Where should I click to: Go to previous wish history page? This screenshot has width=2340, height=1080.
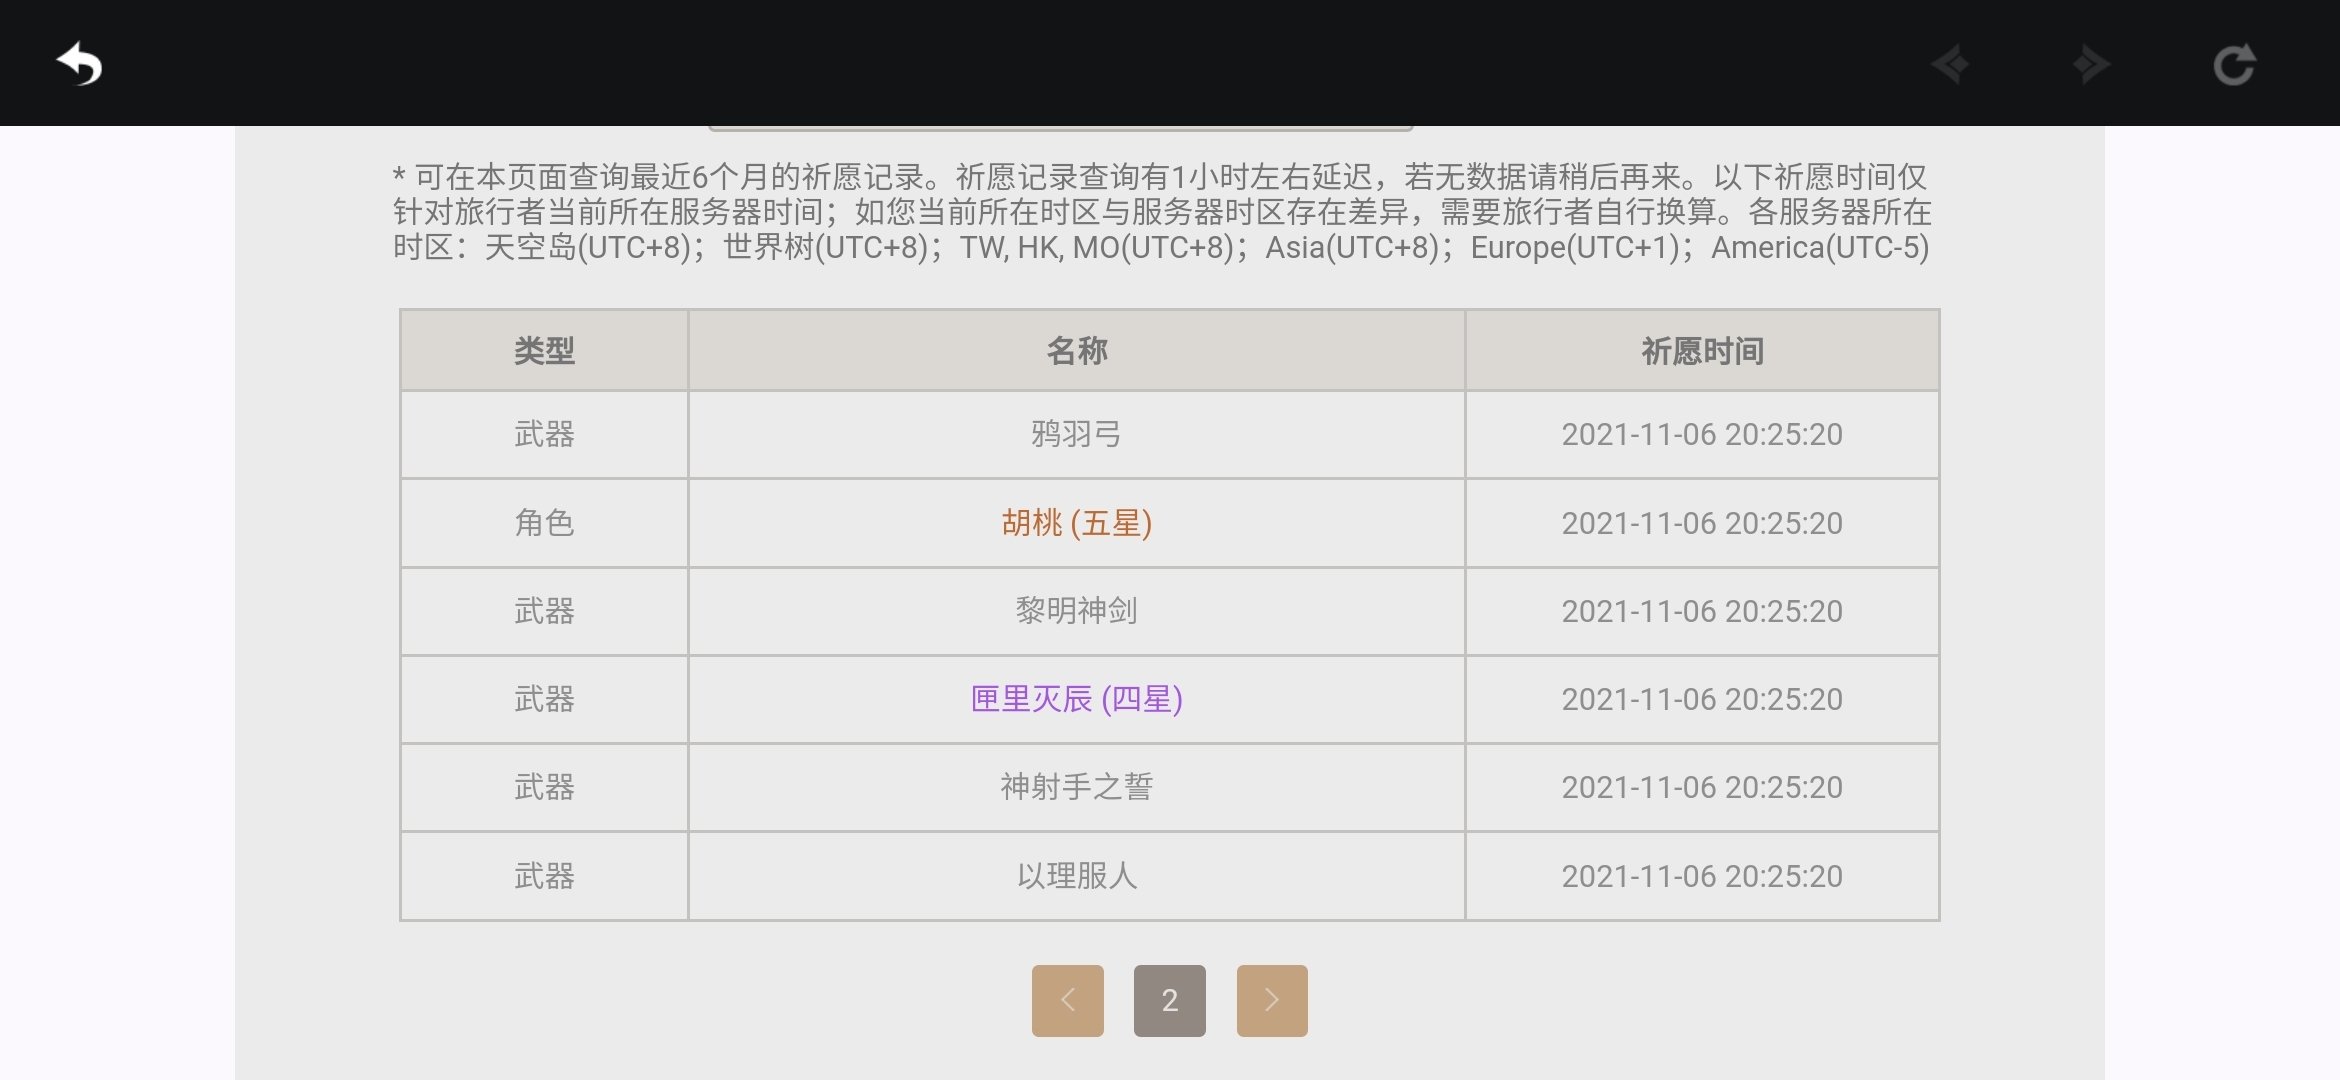pyautogui.click(x=1068, y=1000)
